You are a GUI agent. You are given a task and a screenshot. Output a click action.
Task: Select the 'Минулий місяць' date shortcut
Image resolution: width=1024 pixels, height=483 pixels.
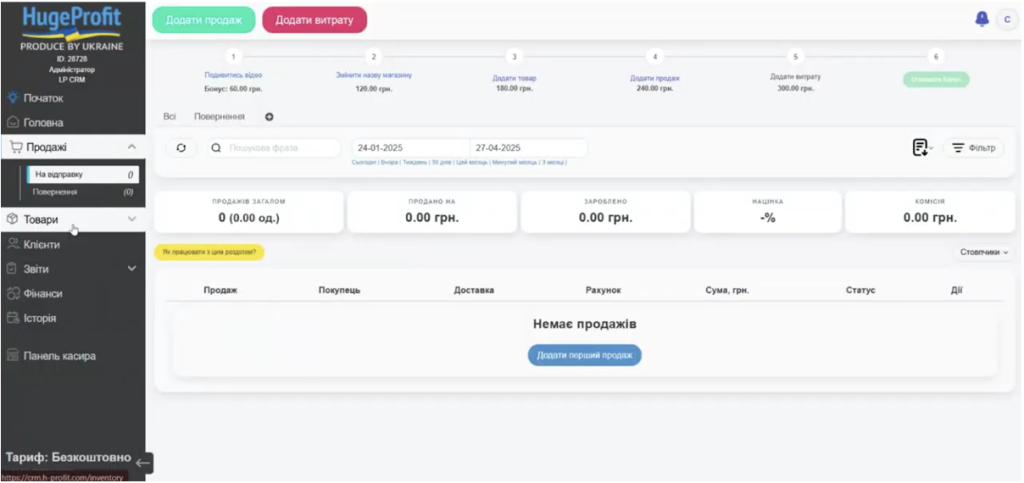pos(515,163)
